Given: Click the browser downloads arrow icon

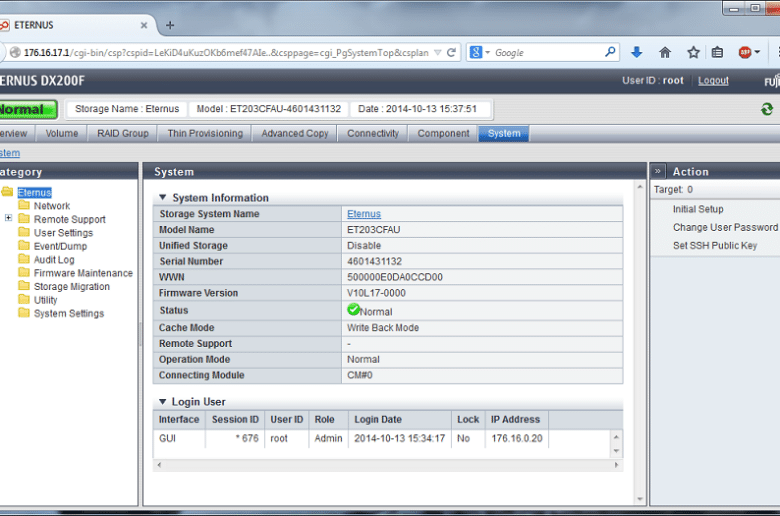Looking at the screenshot, I should (x=636, y=52).
